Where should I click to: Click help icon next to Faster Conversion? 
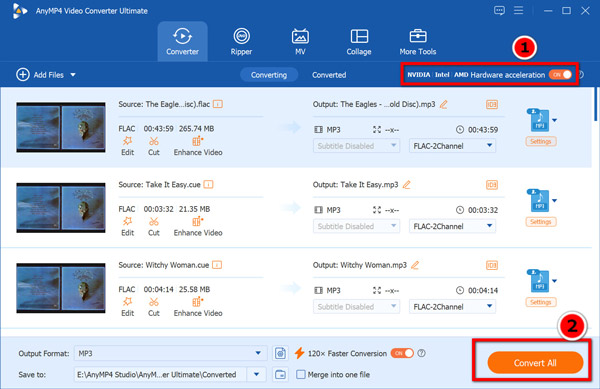[421, 353]
